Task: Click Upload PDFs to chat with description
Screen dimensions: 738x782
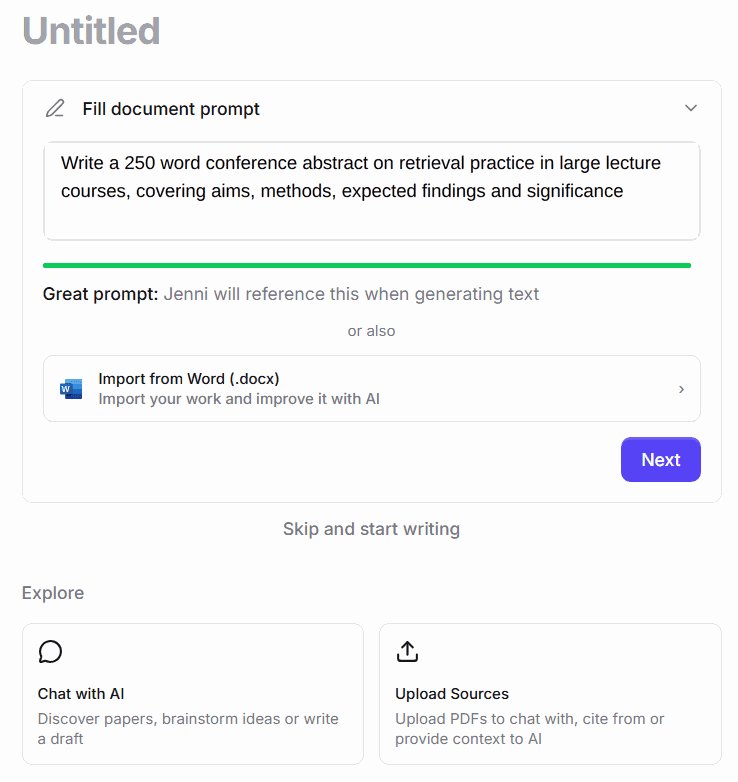Action: click(x=530, y=729)
